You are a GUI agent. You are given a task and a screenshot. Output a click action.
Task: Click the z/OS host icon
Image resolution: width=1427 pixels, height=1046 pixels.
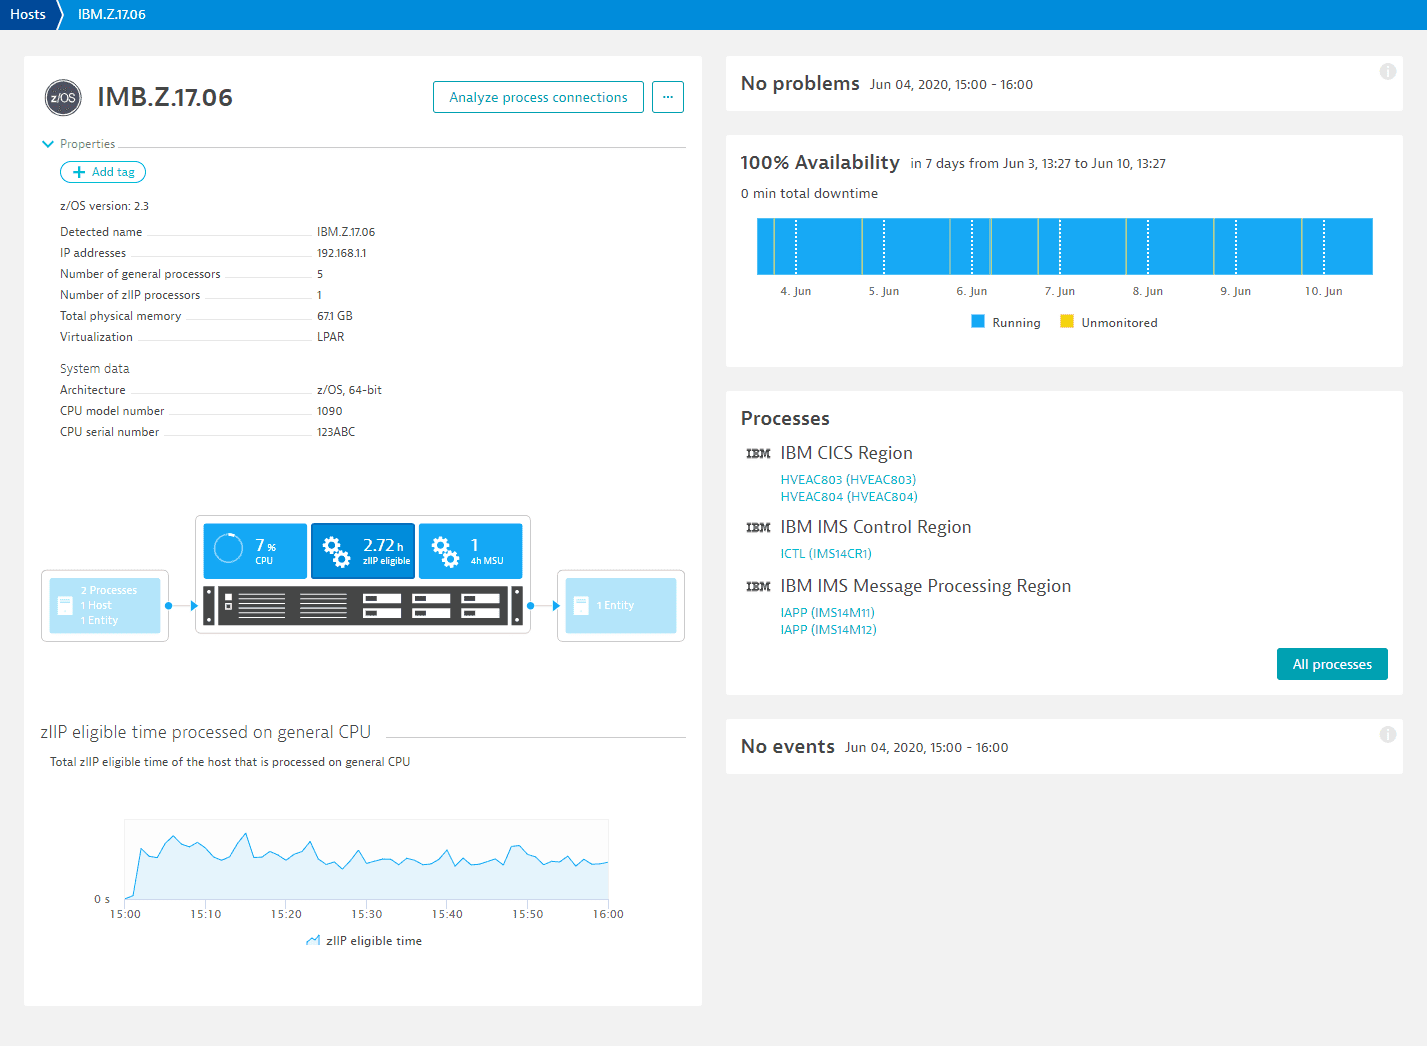point(63,97)
